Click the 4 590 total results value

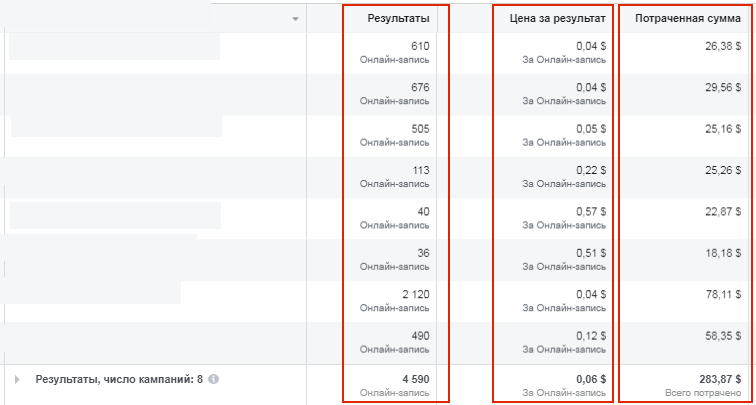(414, 378)
